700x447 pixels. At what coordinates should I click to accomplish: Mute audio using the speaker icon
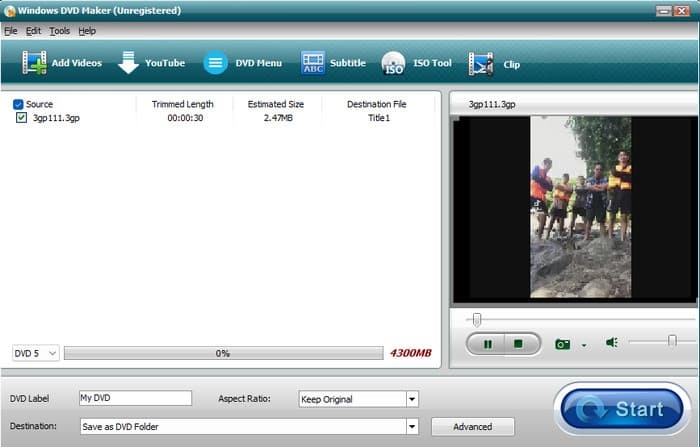tap(611, 342)
